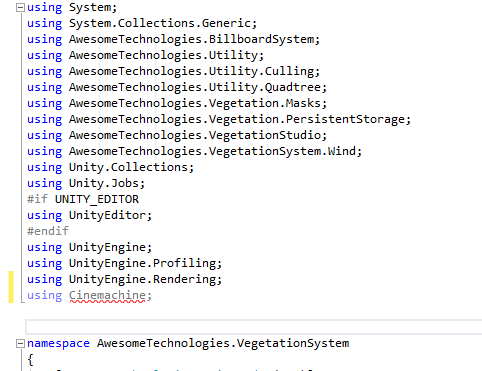Click the VegetationSystem.Wind using line
The width and height of the screenshot is (482, 371).
click(x=194, y=151)
